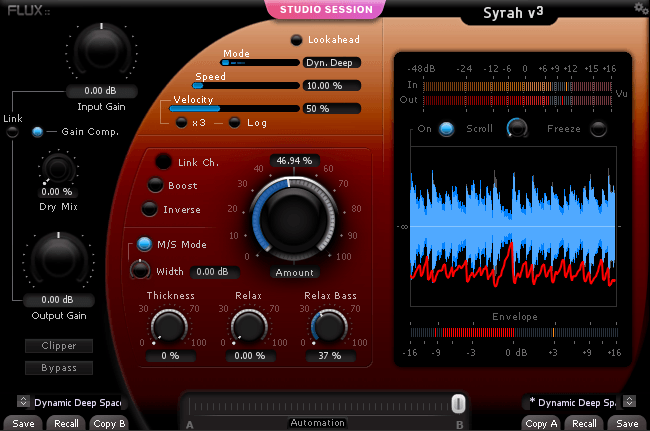This screenshot has height=431, width=650.
Task: Click the Dry Mix knob
Action: [58, 169]
